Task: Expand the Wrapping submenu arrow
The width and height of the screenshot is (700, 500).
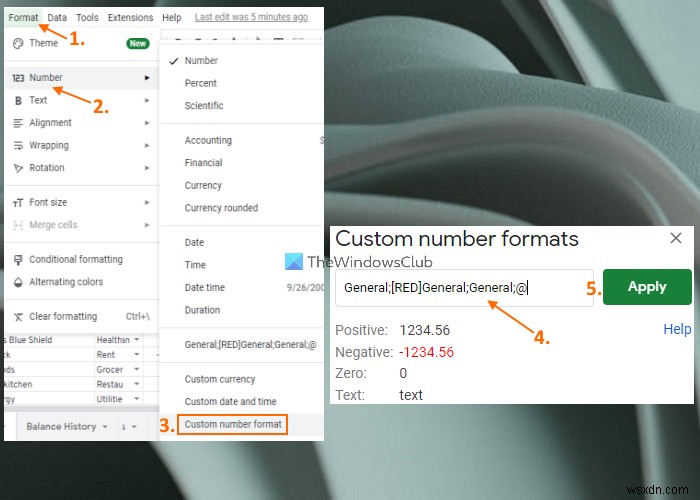Action: point(147,146)
